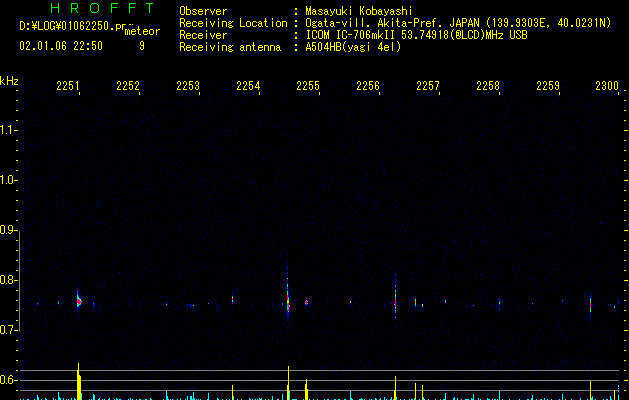Click the 'Receiving Location' label

click(233, 23)
